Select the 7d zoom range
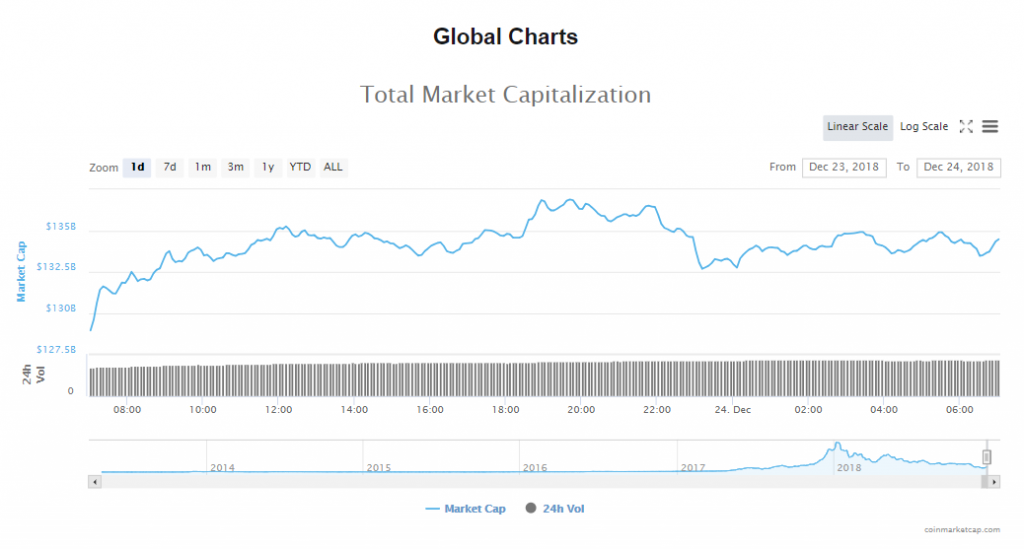 coord(170,167)
